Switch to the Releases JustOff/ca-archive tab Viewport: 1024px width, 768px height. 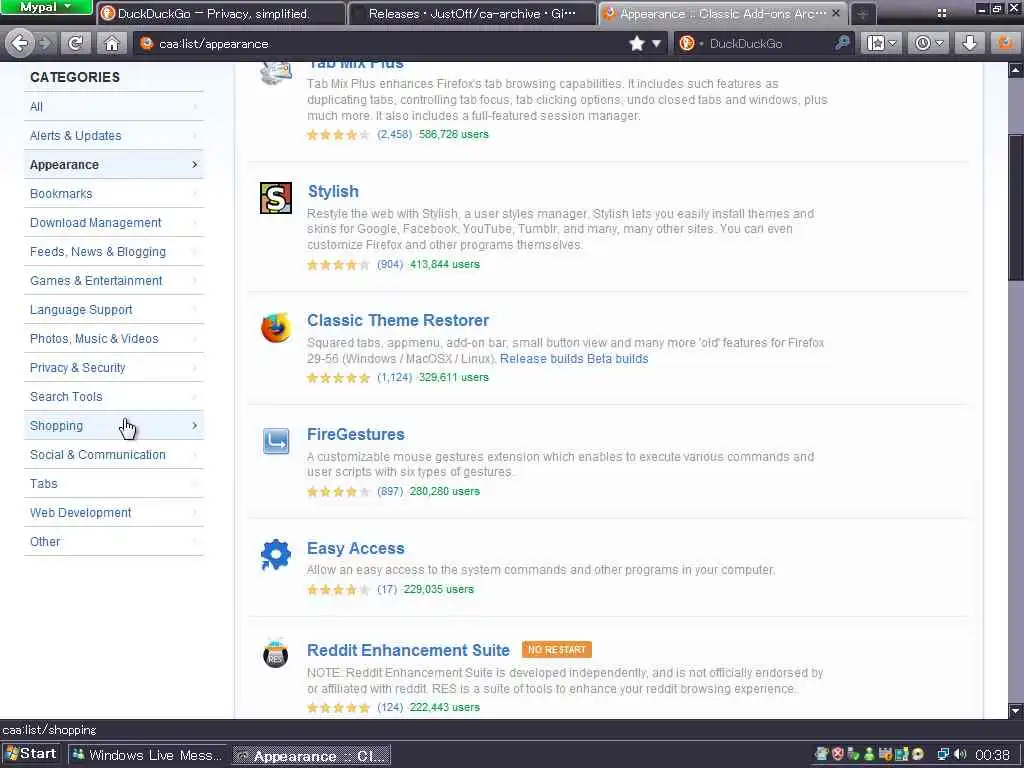pyautogui.click(x=472, y=14)
